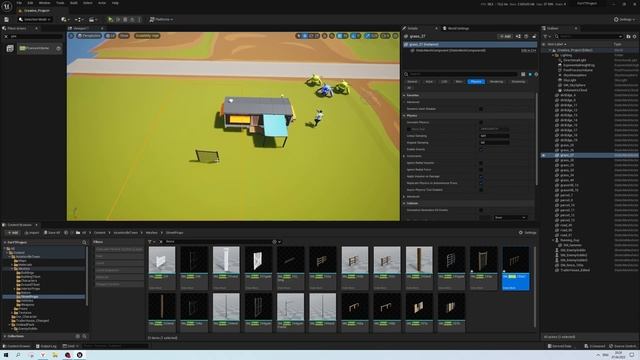The image size is (640, 360).
Task: Open the Content Browser tree search magnifier icon
Action: click(x=84, y=242)
